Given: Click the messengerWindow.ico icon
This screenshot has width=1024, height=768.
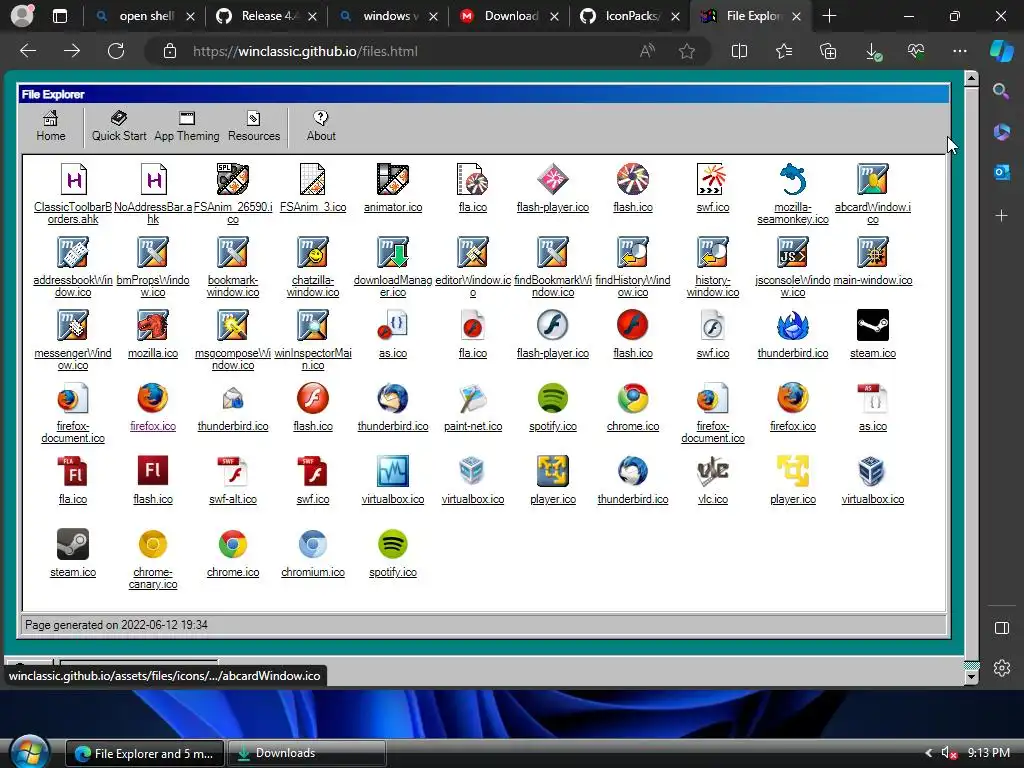Looking at the screenshot, I should pos(73,325).
